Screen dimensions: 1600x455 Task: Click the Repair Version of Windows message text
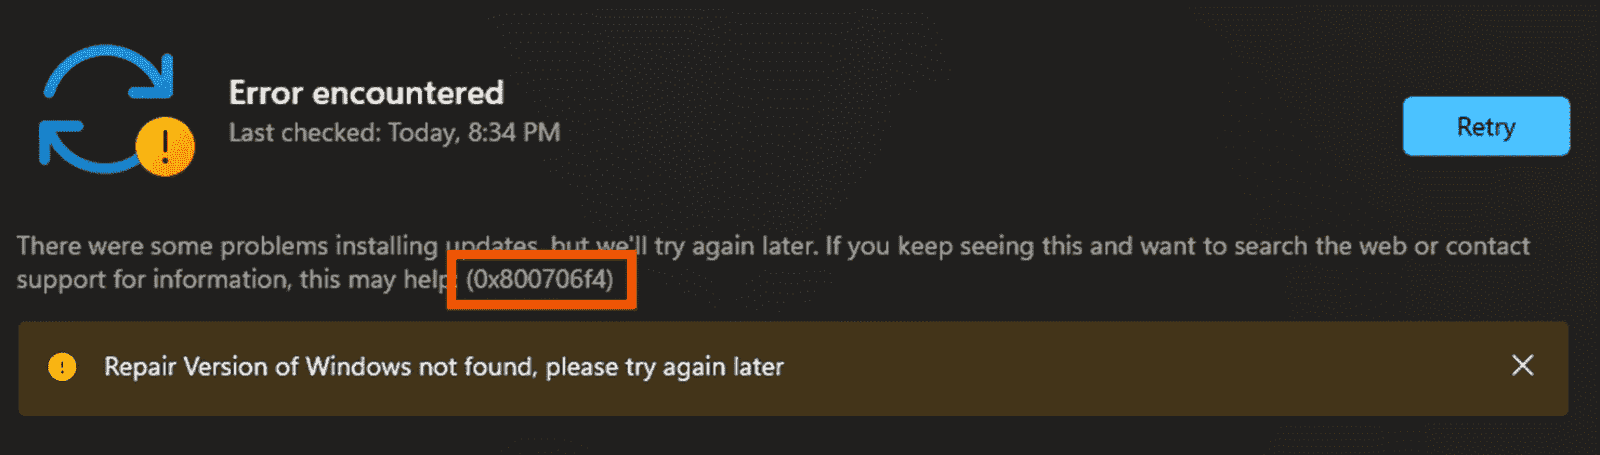[444, 367]
